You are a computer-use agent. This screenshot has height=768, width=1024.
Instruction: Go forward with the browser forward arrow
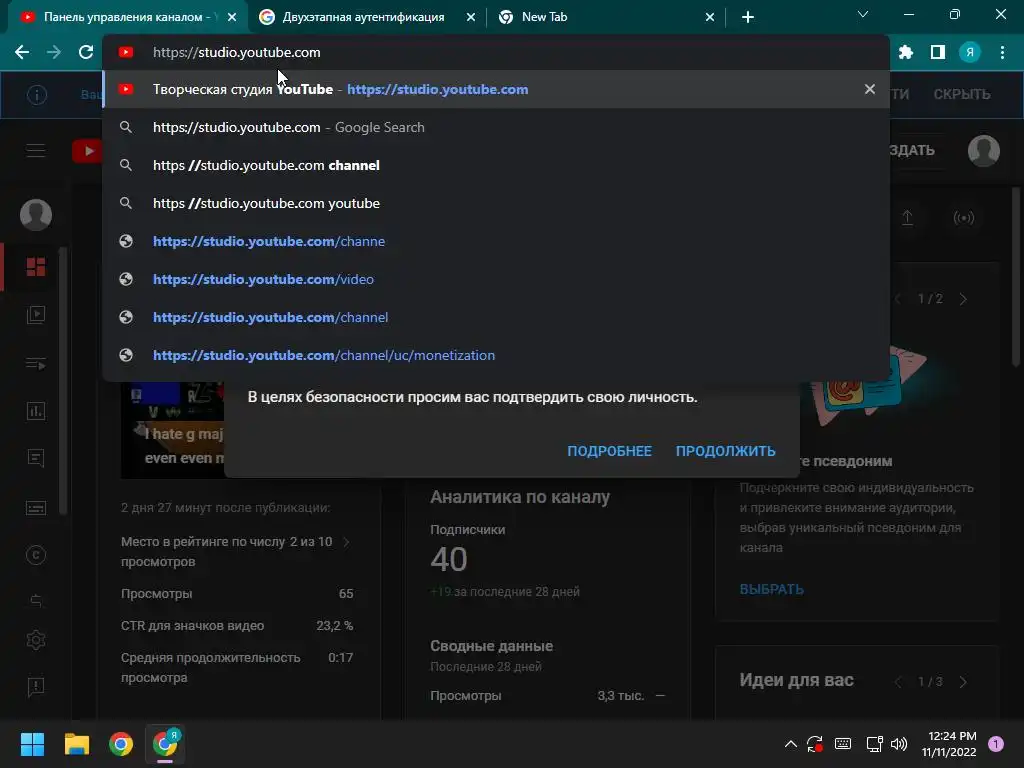click(x=54, y=52)
